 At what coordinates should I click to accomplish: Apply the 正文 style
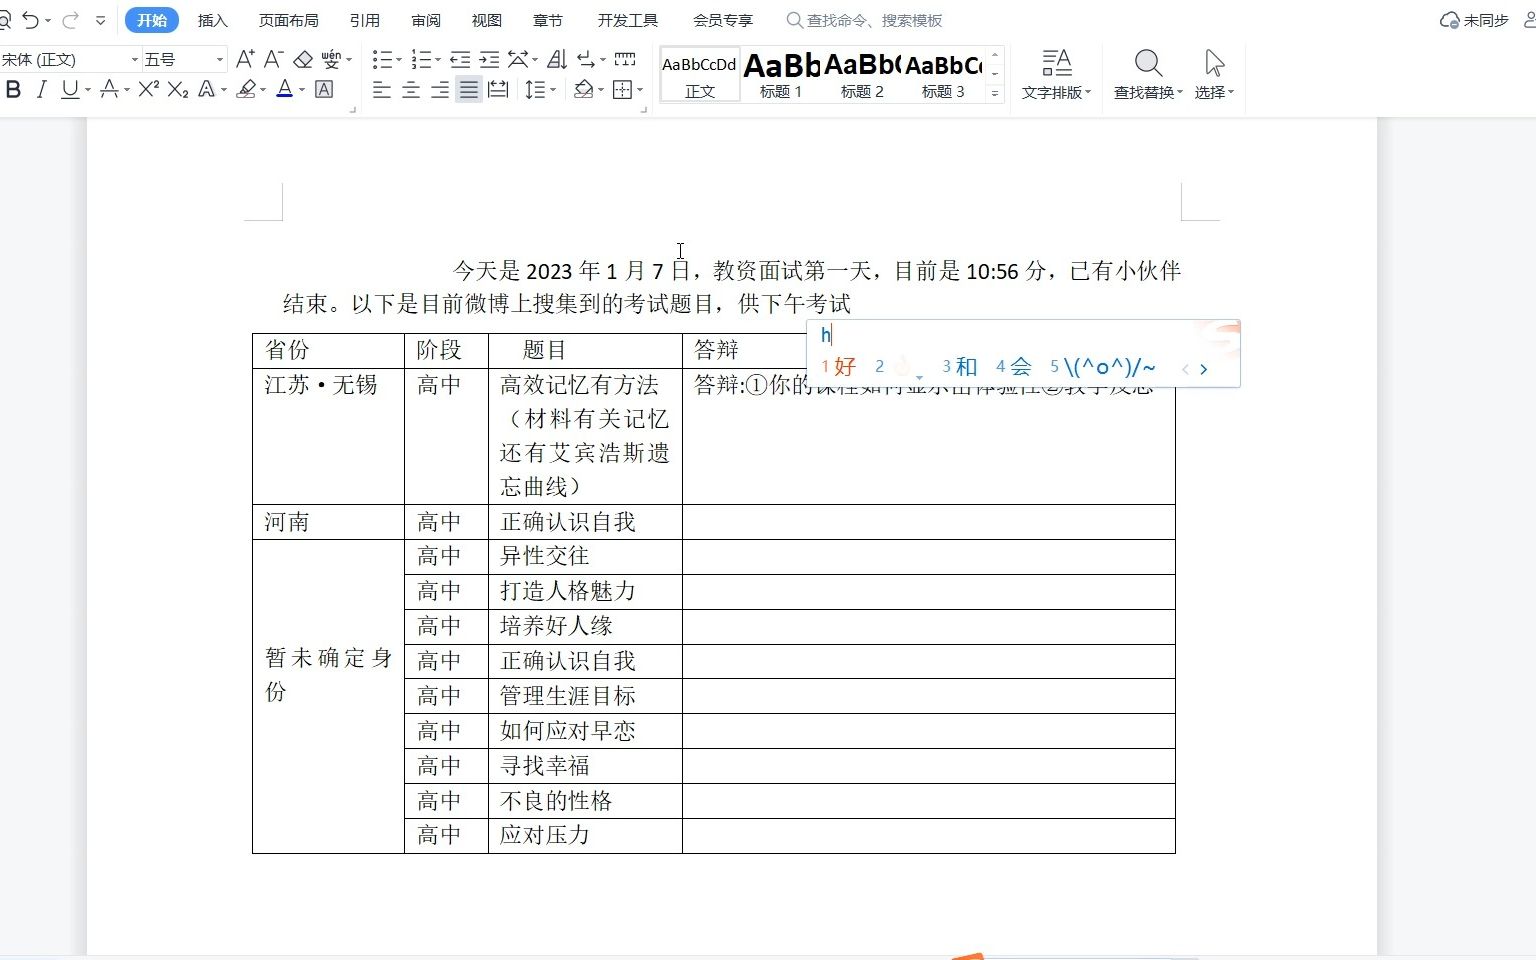(x=700, y=74)
